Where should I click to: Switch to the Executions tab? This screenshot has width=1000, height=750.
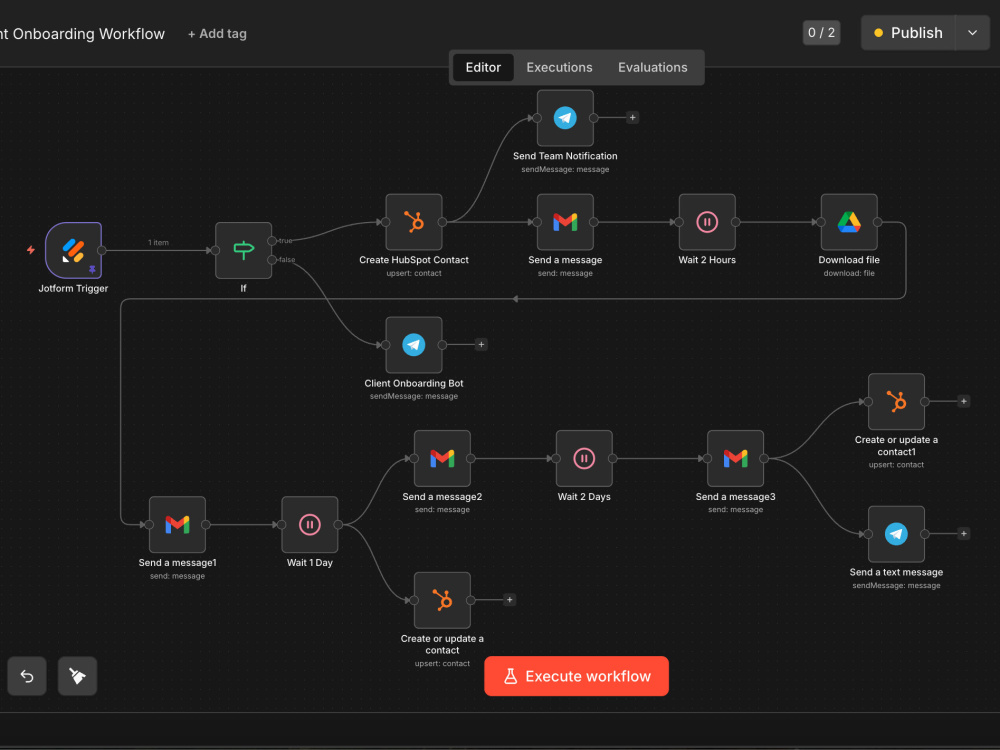tap(559, 68)
